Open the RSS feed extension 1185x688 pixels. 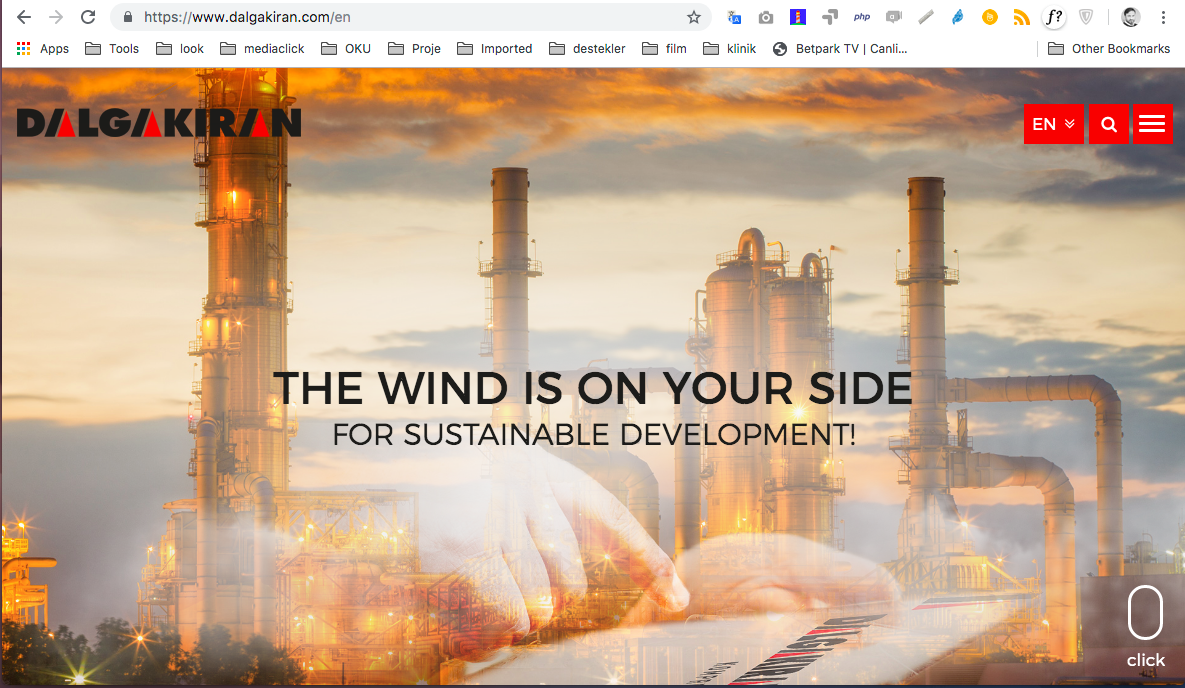pyautogui.click(x=1021, y=17)
